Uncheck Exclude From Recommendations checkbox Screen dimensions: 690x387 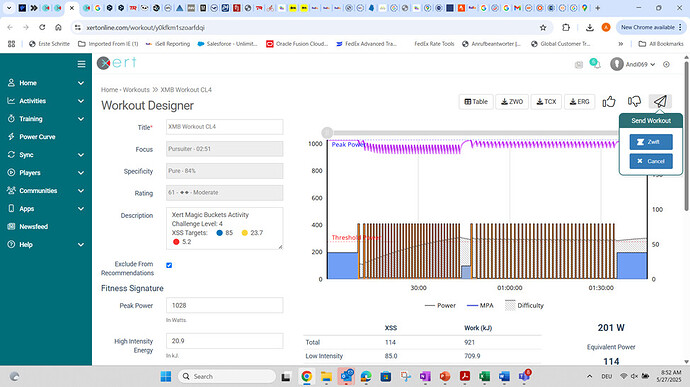click(x=169, y=265)
